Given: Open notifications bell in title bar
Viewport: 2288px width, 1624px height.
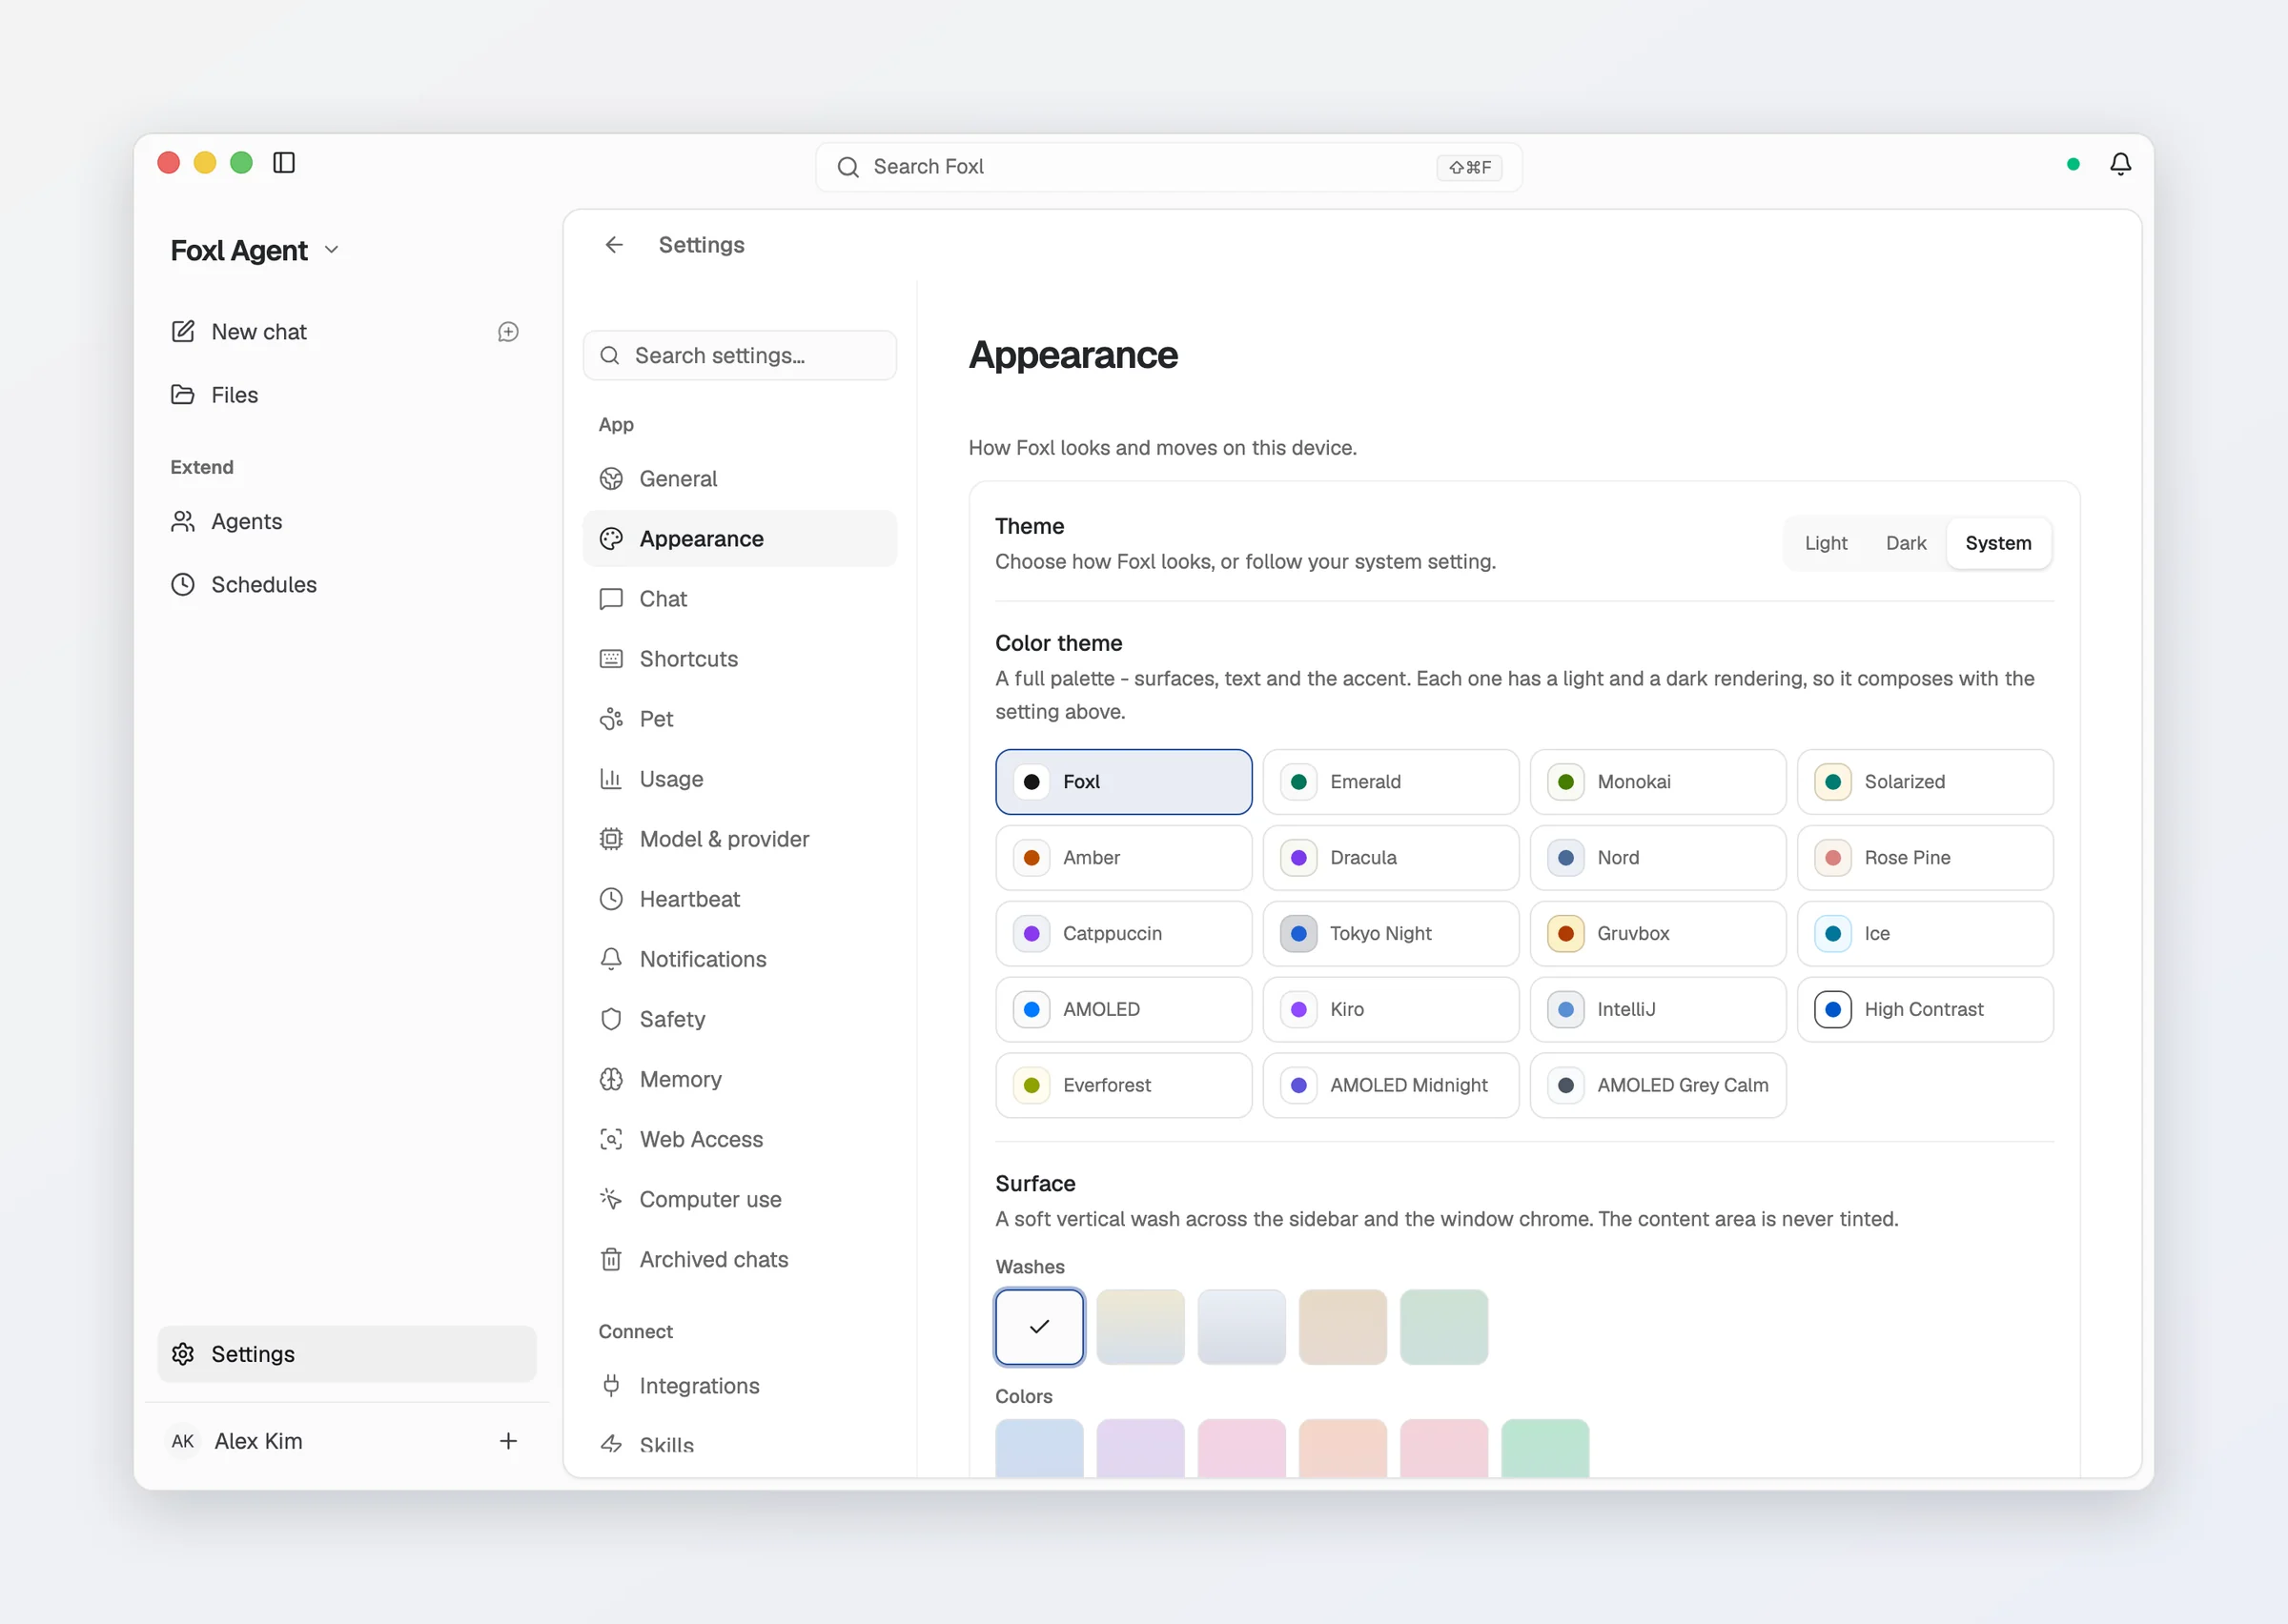Looking at the screenshot, I should coord(2120,164).
